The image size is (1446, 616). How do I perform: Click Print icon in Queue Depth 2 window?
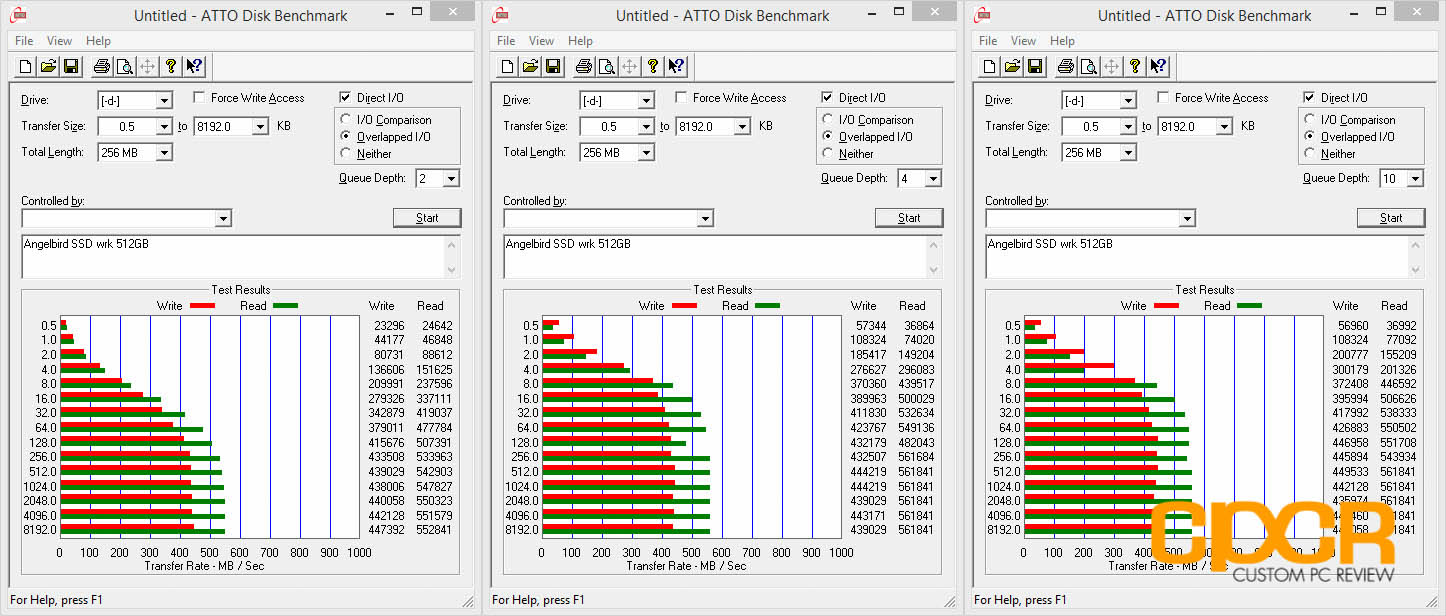[101, 67]
